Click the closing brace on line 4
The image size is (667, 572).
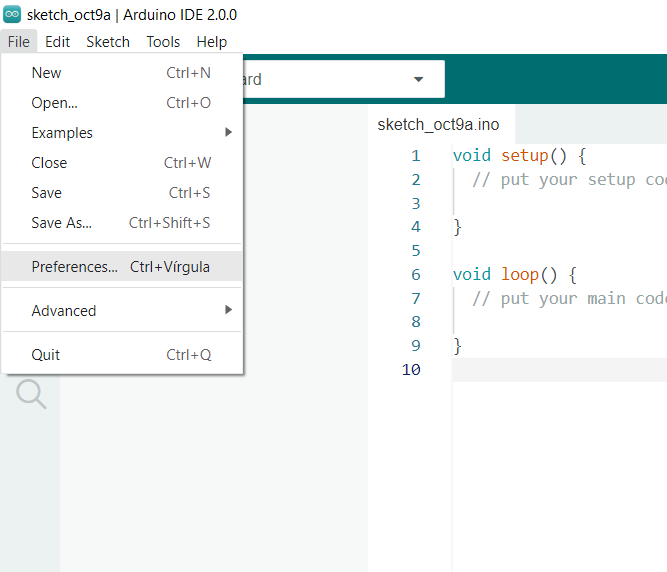(457, 227)
